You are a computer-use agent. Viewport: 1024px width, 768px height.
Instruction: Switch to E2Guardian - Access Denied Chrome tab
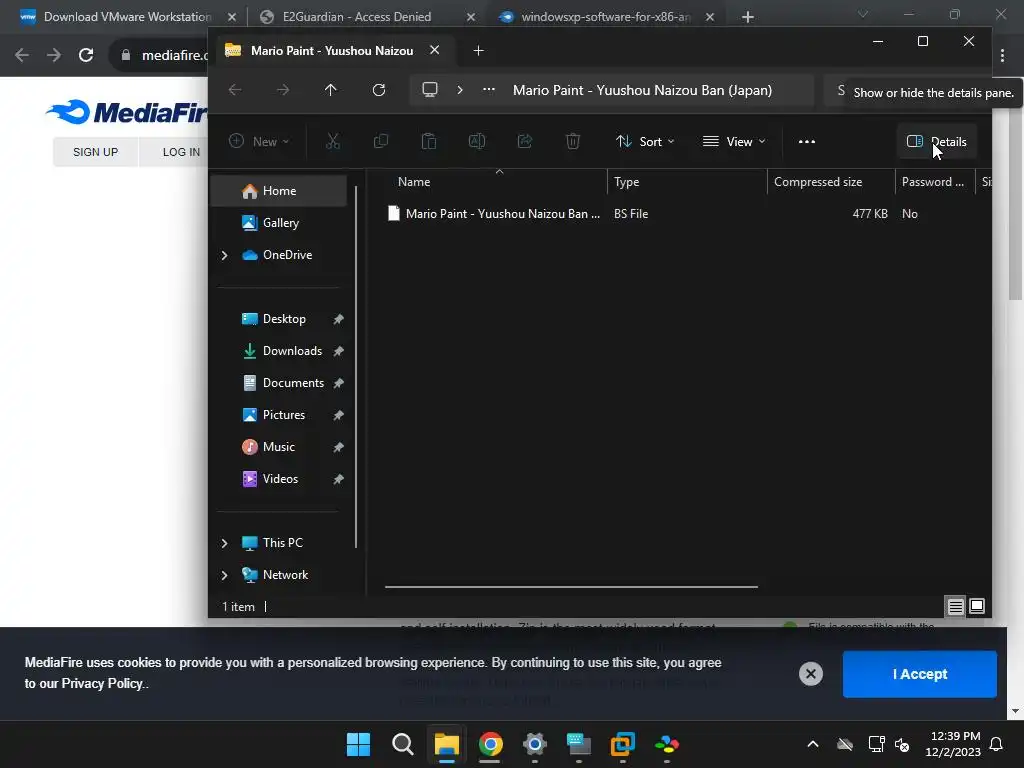click(366, 17)
